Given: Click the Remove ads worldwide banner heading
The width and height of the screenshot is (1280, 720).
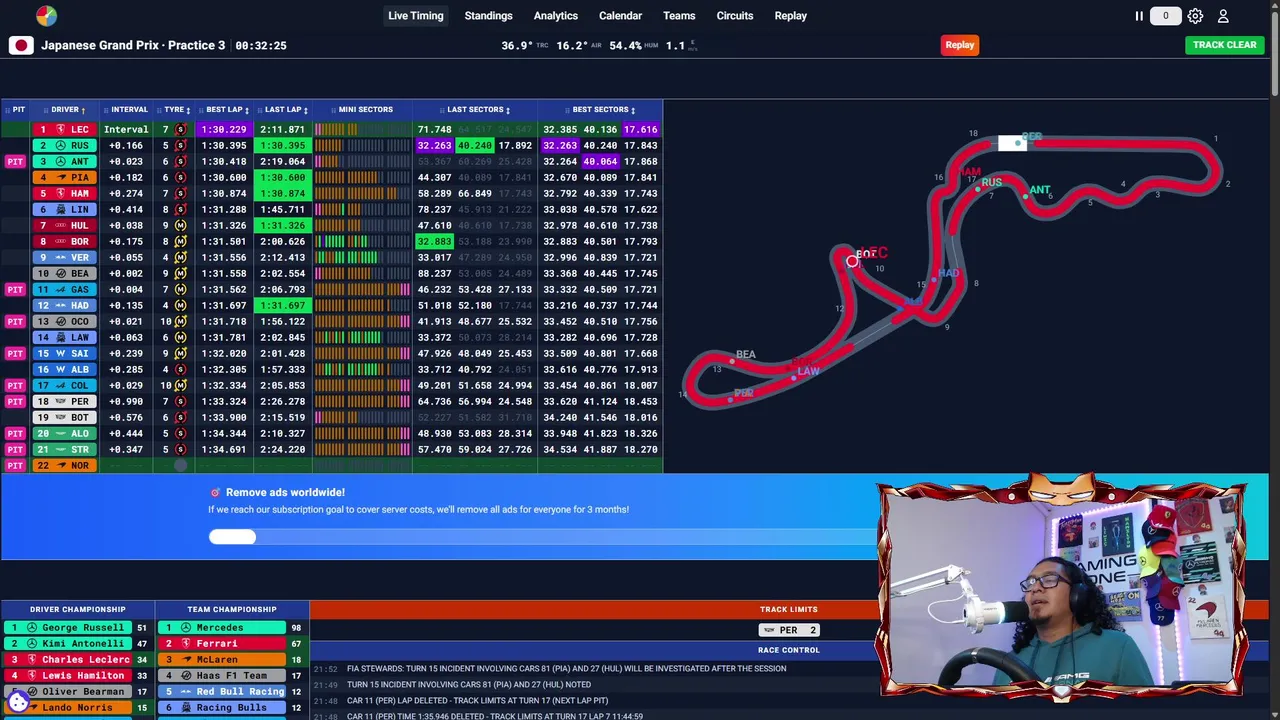Looking at the screenshot, I should (x=285, y=492).
